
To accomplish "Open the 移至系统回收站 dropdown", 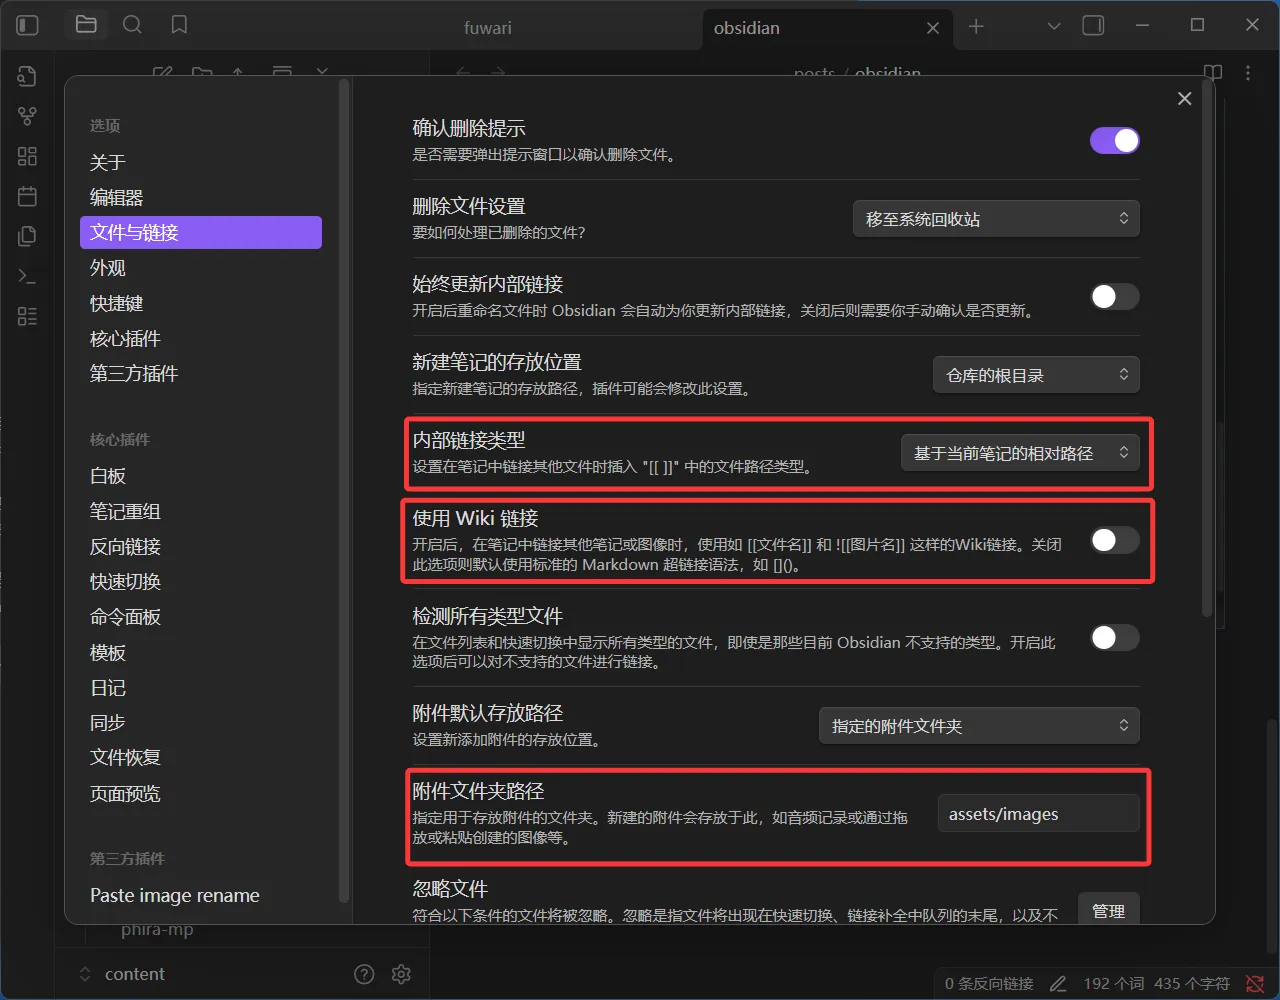I will (x=995, y=219).
